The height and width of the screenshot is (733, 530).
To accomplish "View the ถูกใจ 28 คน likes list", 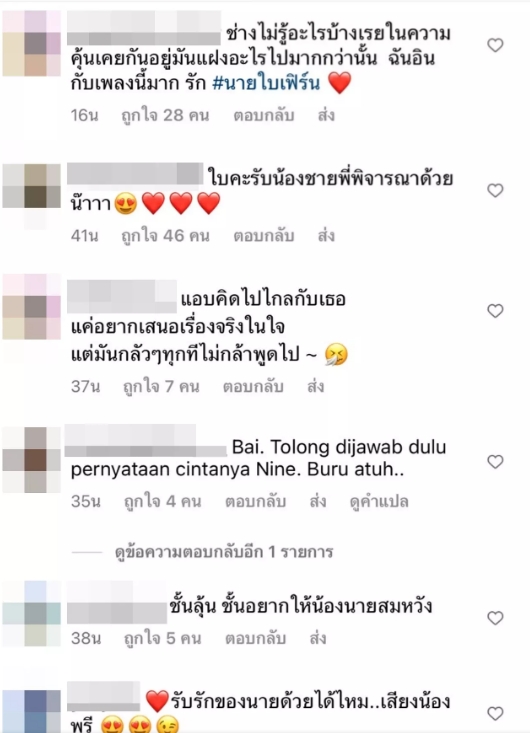I will 165,115.
